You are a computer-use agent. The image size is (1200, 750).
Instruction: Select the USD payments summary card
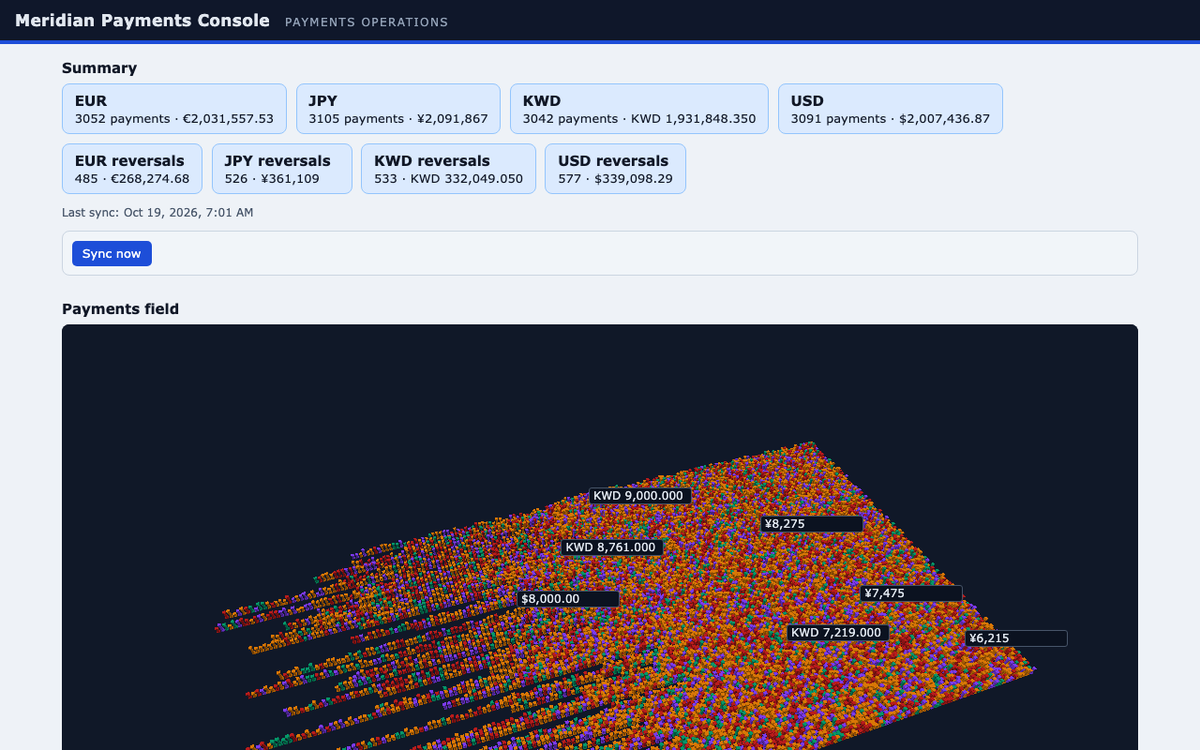point(890,109)
